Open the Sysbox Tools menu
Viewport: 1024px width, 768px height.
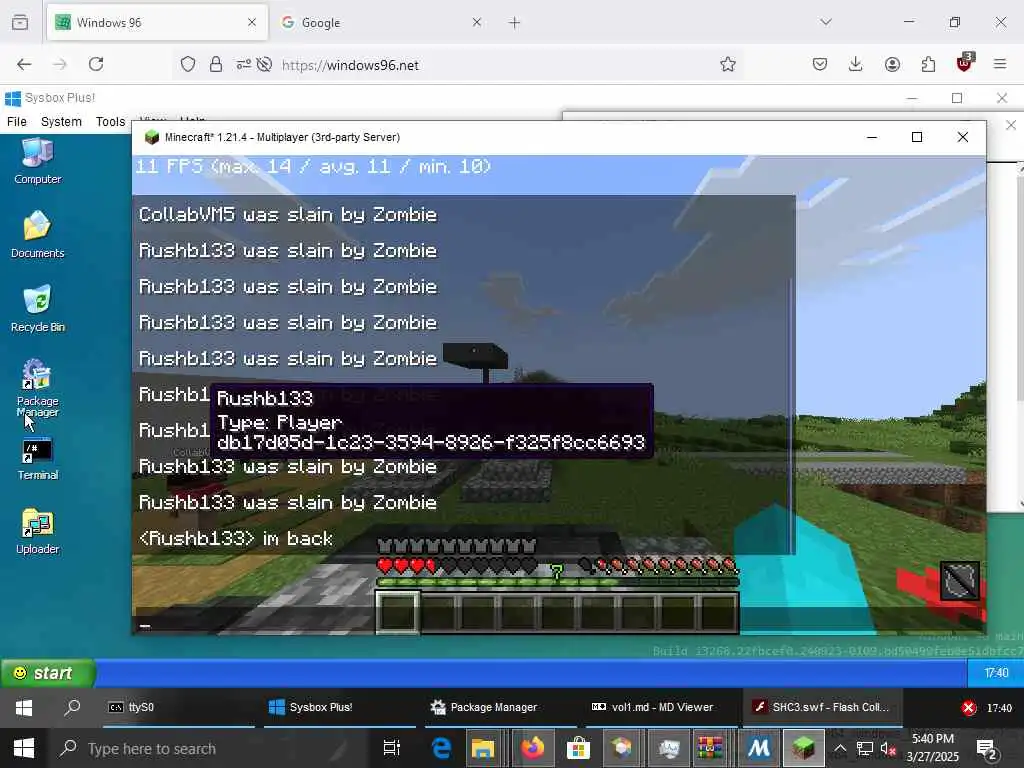click(x=110, y=121)
